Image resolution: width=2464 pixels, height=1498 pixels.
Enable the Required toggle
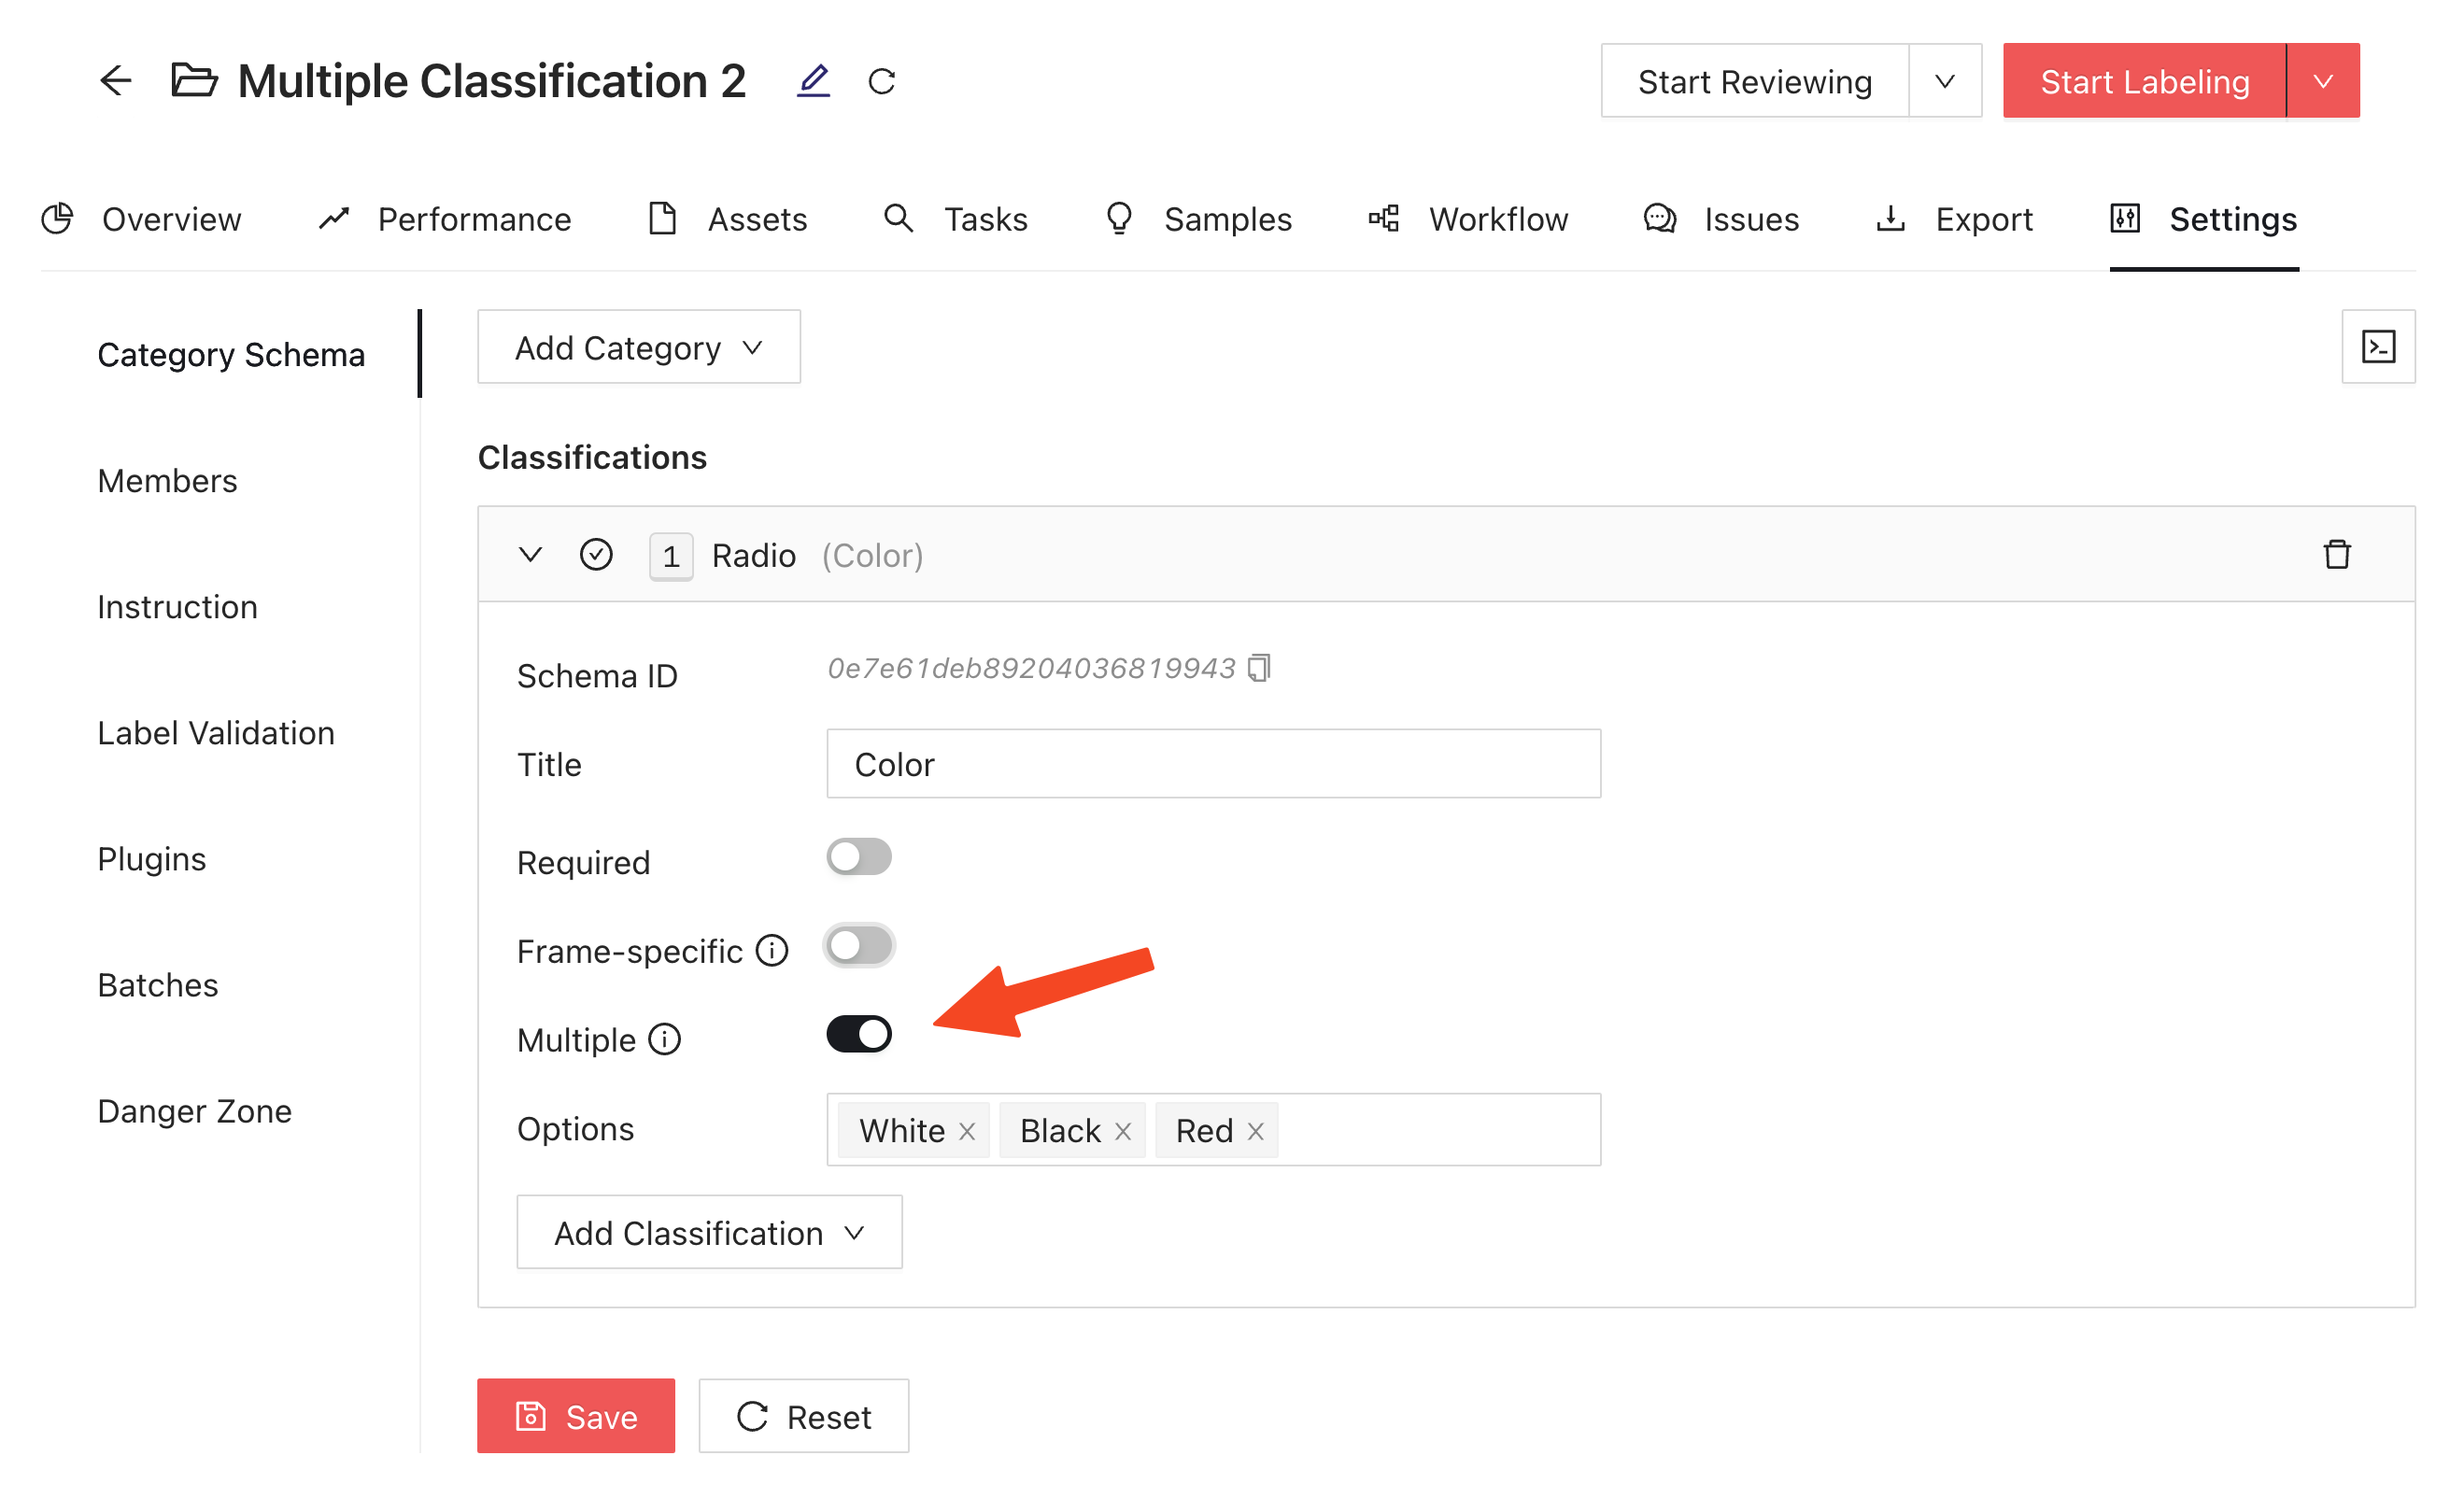click(858, 856)
